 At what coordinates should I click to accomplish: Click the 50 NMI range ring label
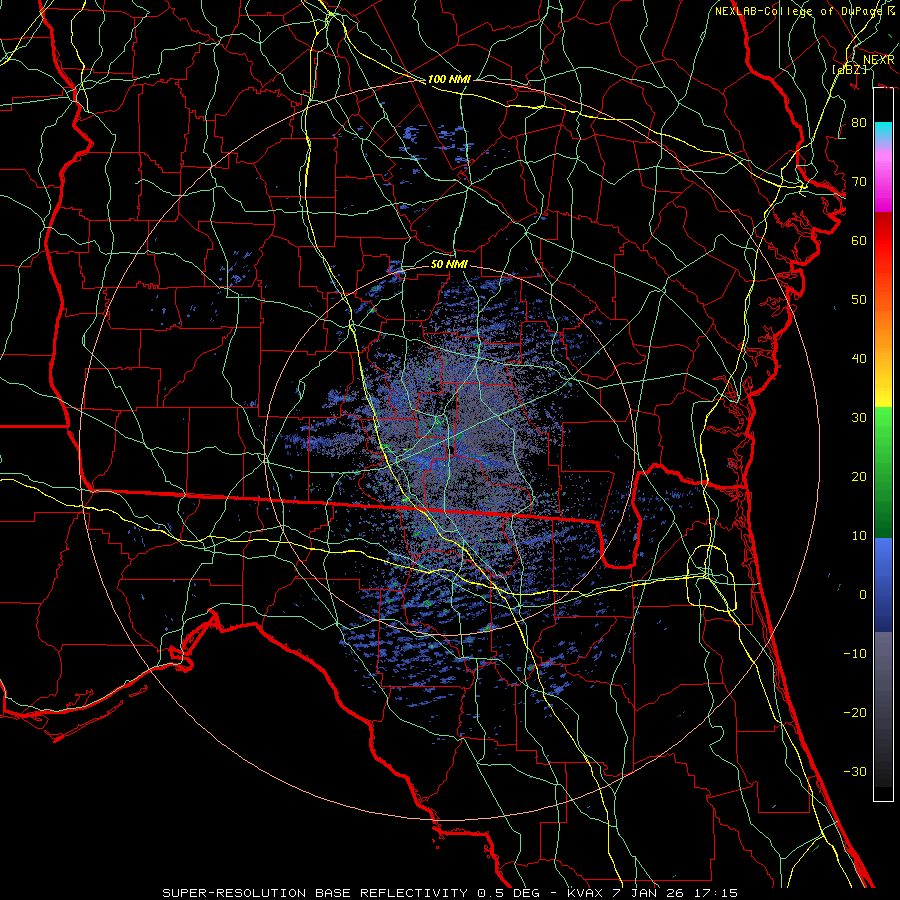click(x=449, y=264)
